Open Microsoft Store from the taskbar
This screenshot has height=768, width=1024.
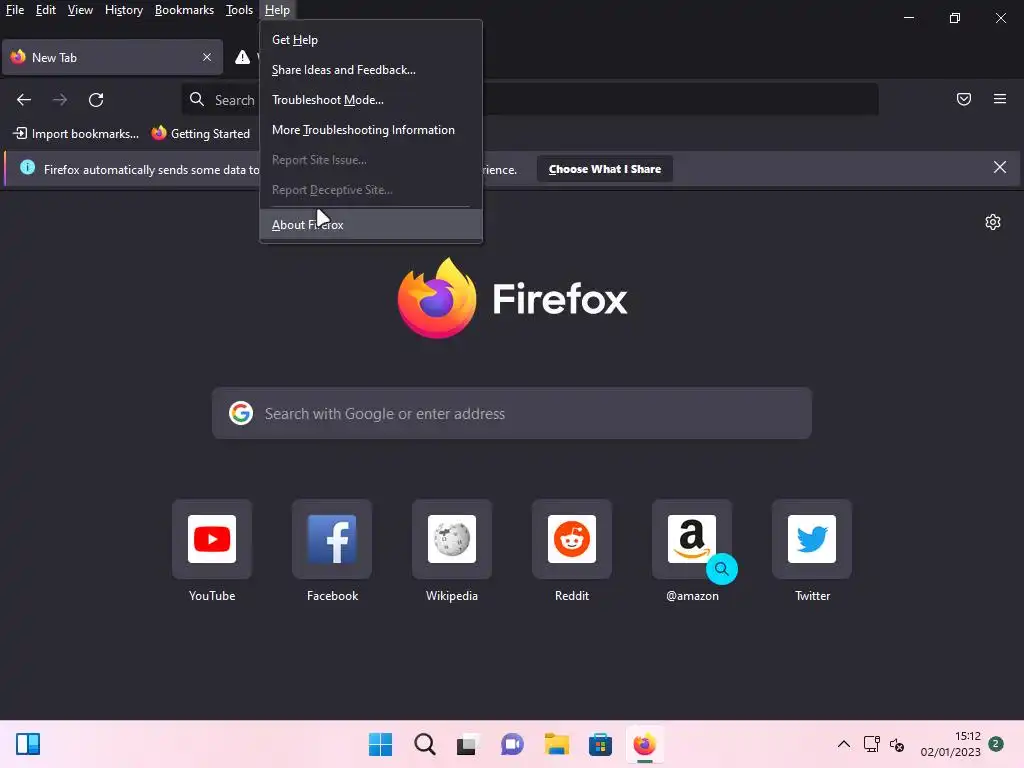tap(600, 744)
